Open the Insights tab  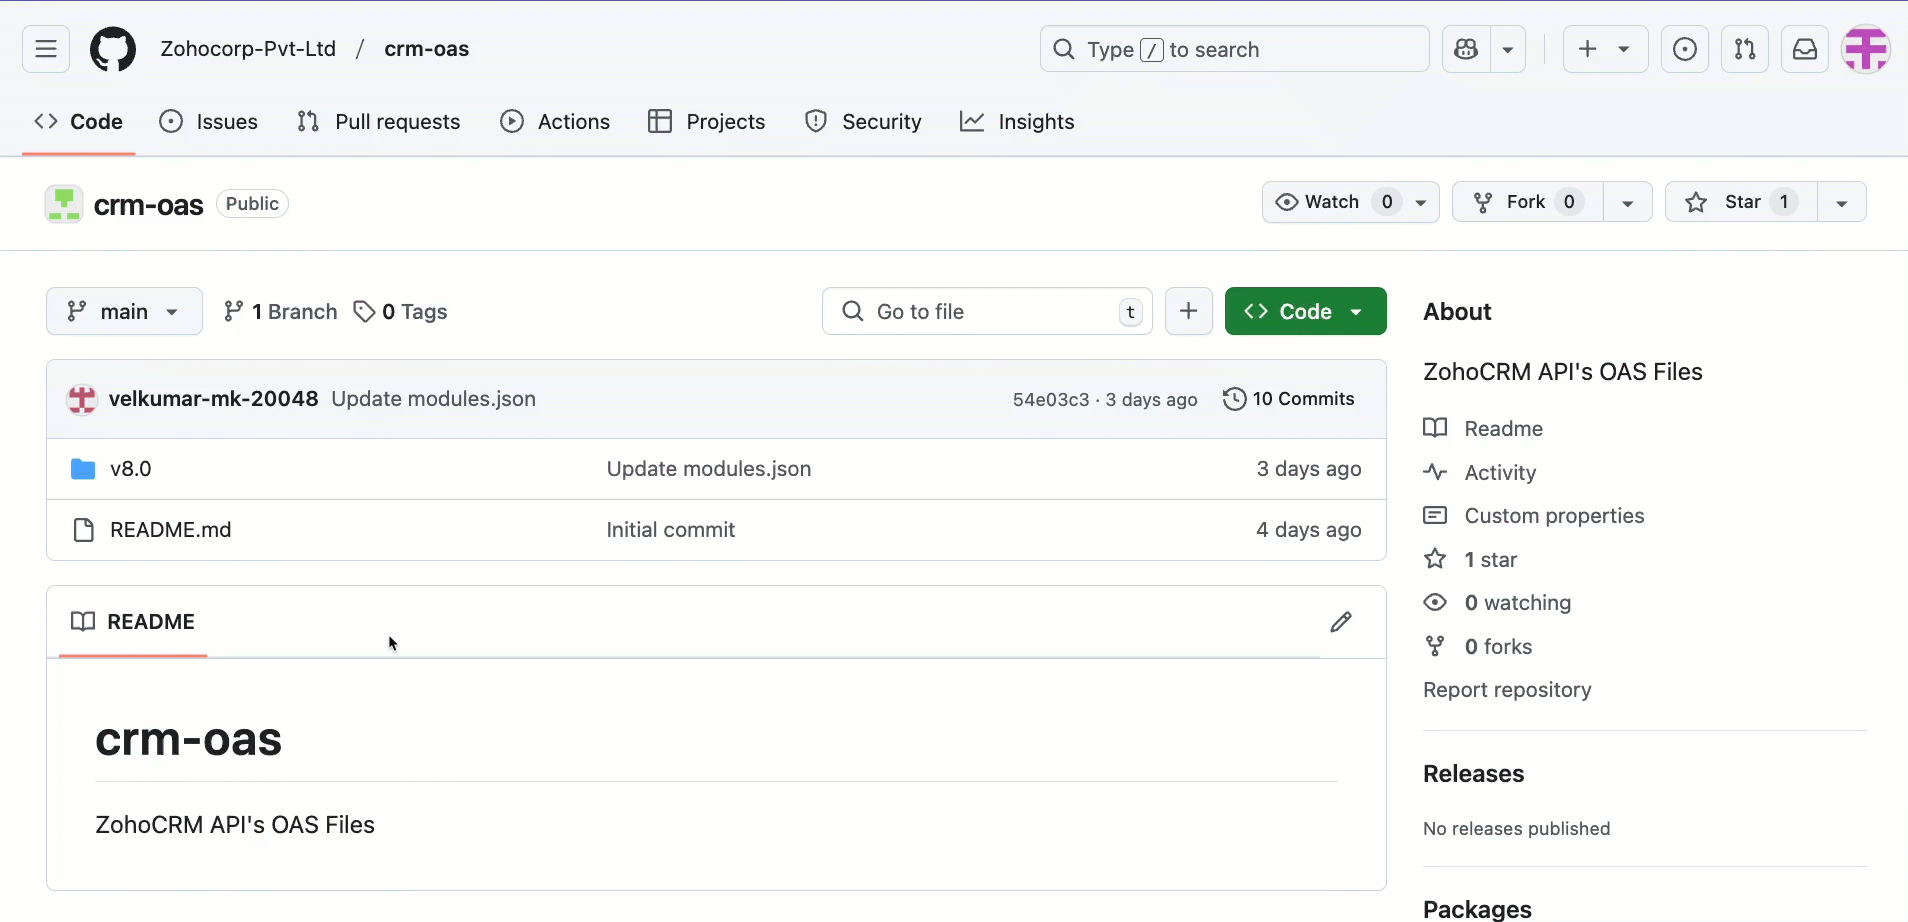pos(1017,122)
